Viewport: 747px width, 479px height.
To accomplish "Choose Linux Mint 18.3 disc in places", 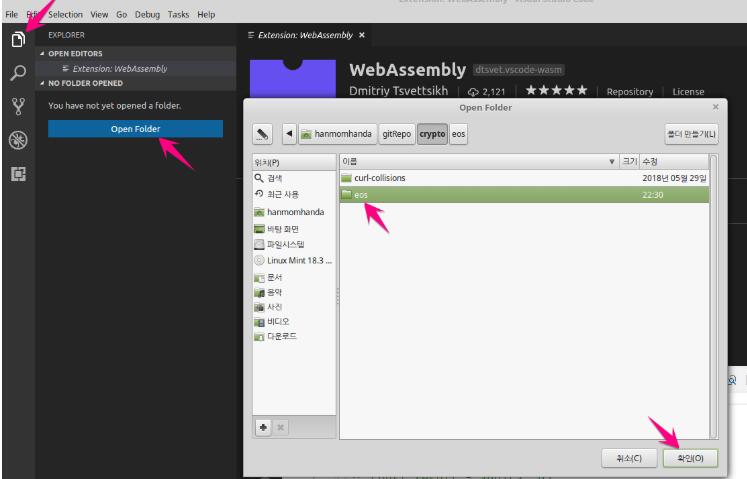I will tap(294, 260).
